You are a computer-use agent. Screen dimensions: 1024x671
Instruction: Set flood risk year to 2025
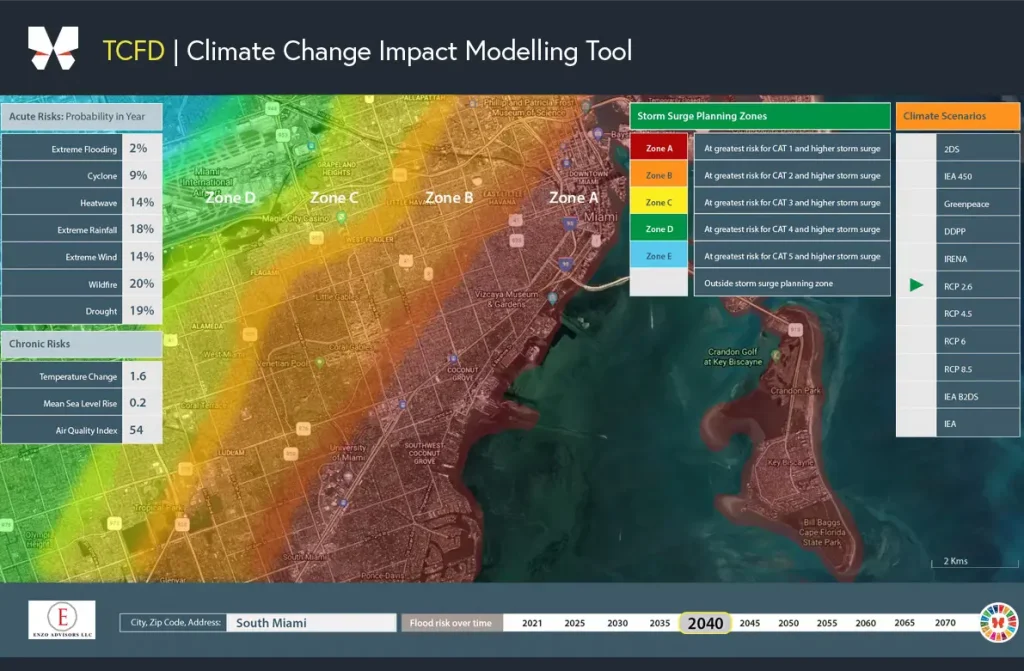pos(575,623)
